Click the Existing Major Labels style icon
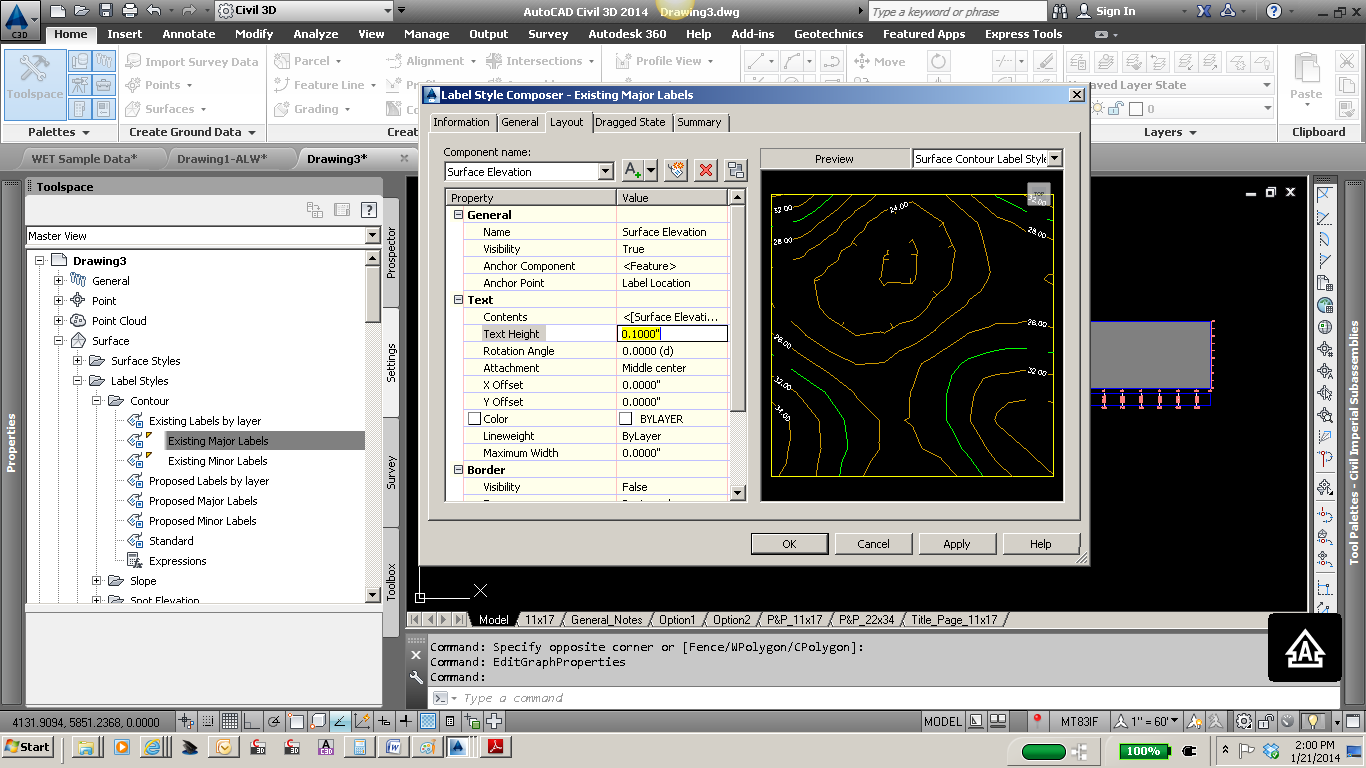The image size is (1366, 768). 137,441
